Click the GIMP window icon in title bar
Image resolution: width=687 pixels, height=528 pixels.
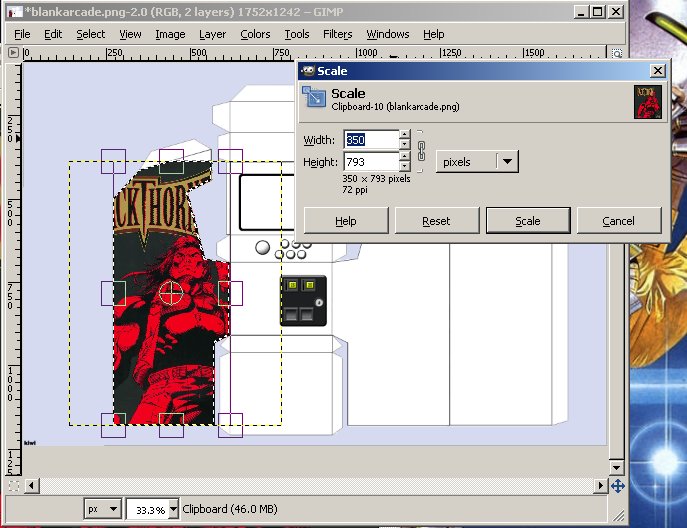tap(15, 12)
